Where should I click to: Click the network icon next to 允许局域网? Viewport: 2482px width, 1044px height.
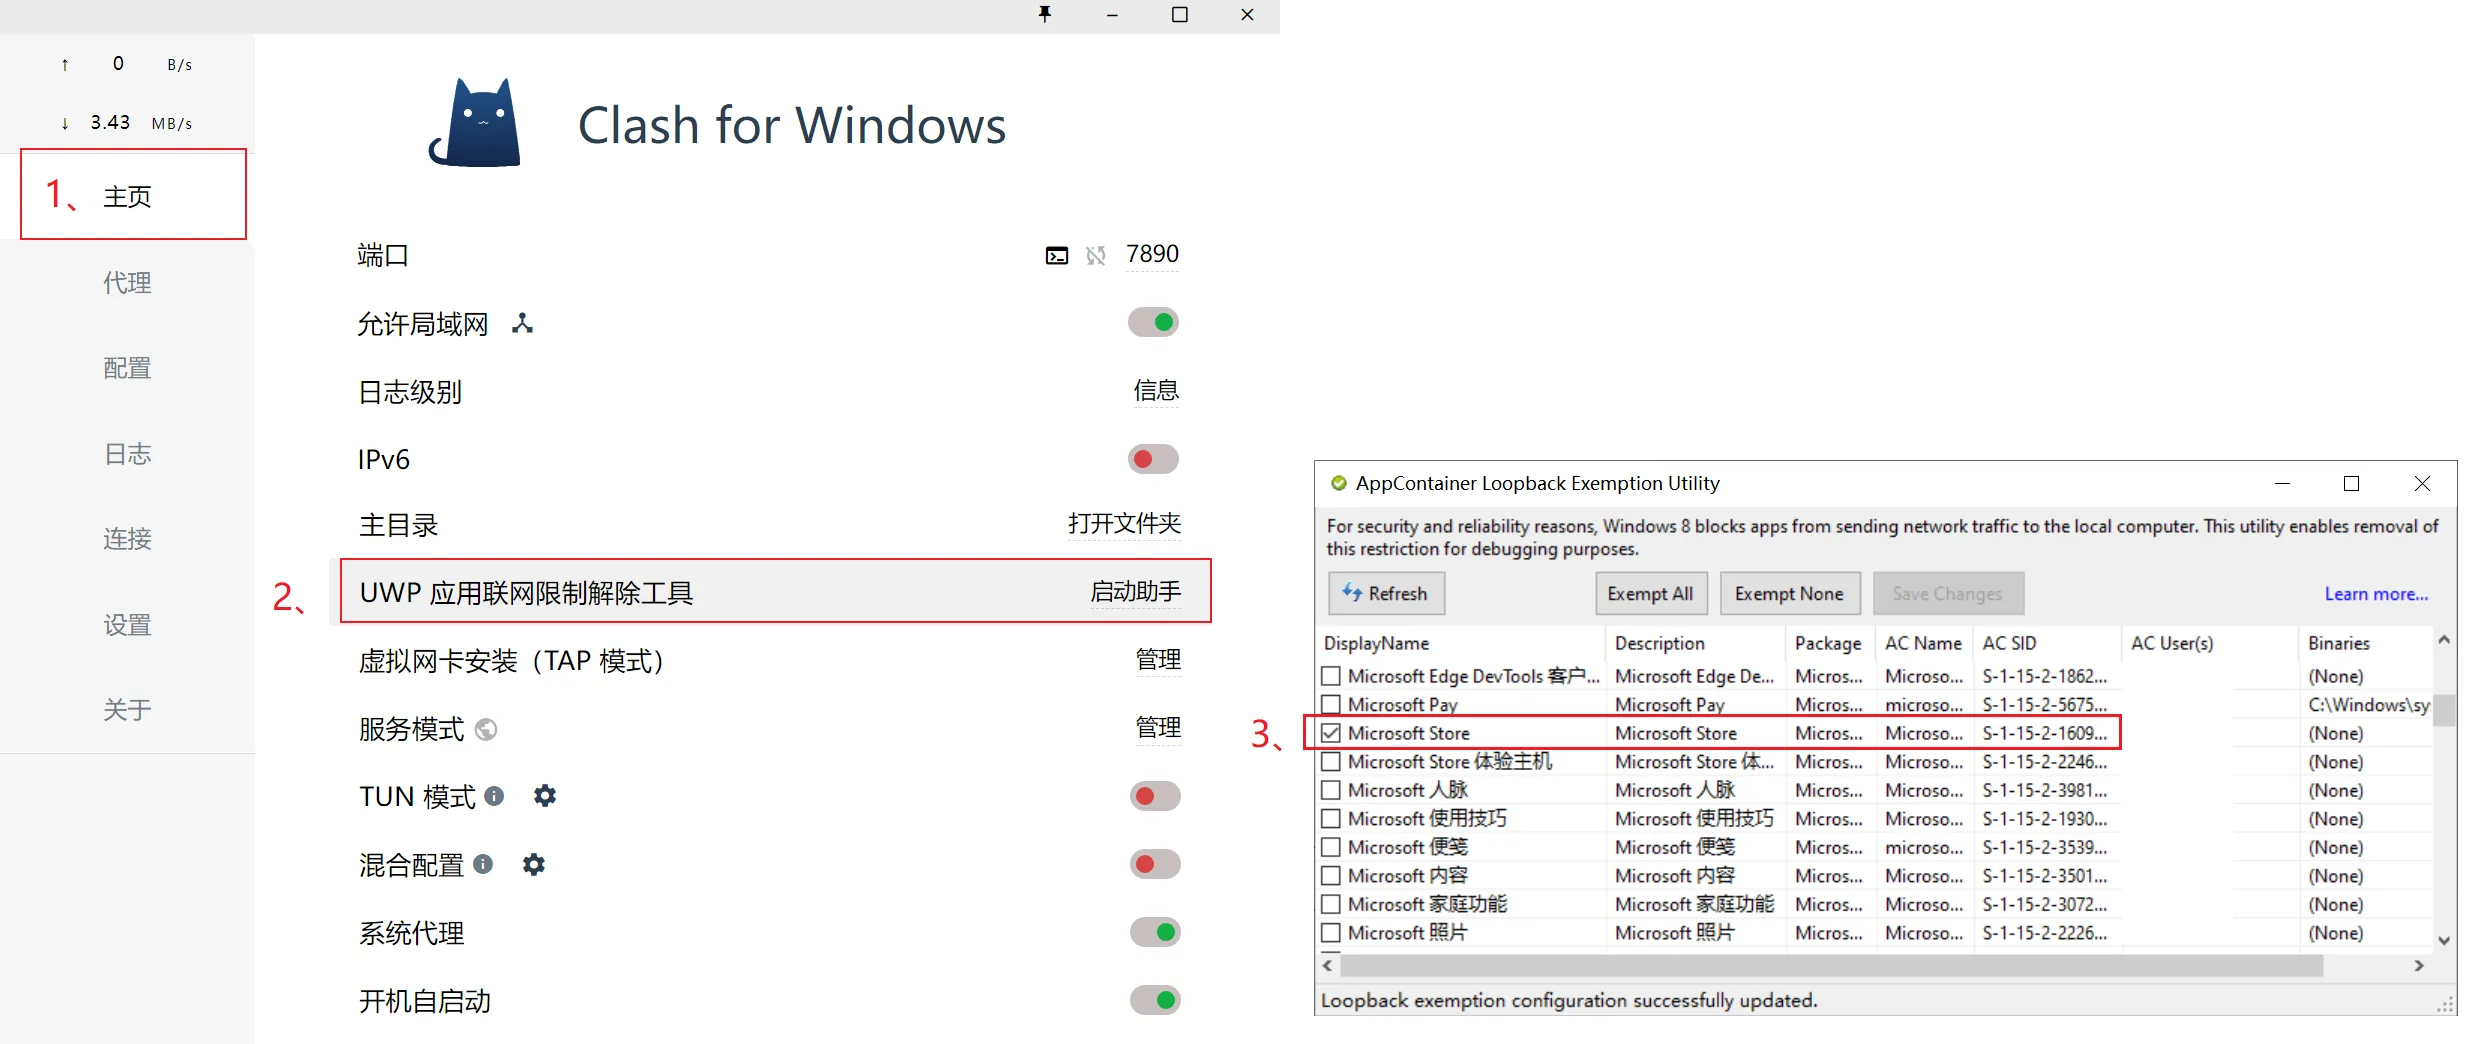(522, 323)
